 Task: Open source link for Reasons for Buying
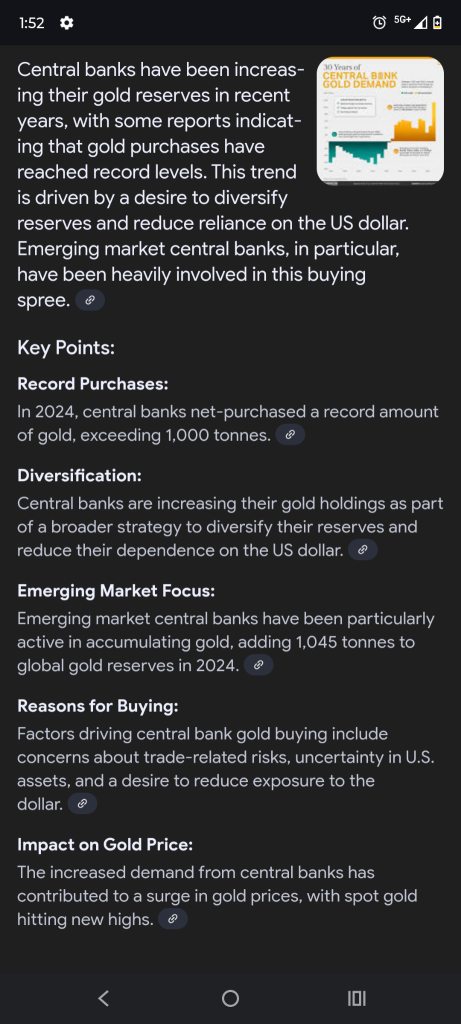tap(82, 804)
